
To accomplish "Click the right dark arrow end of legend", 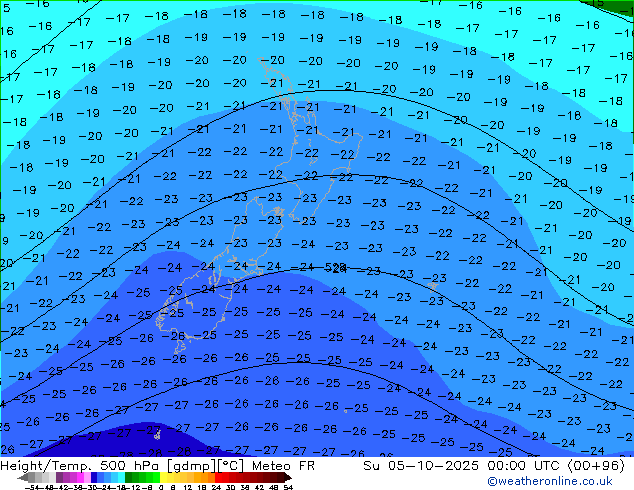I will 288,477.
